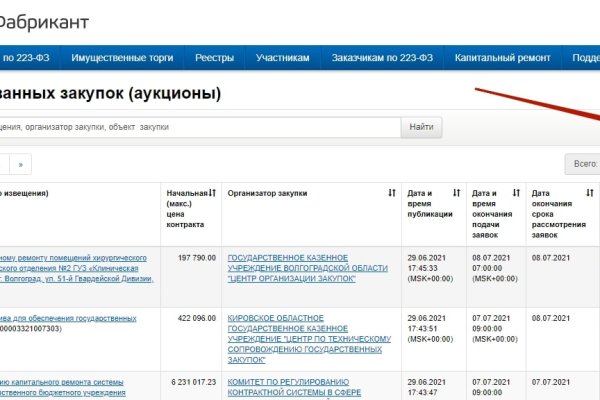Sort by Дата и время публикации
600x400 pixels.
pyautogui.click(x=456, y=192)
